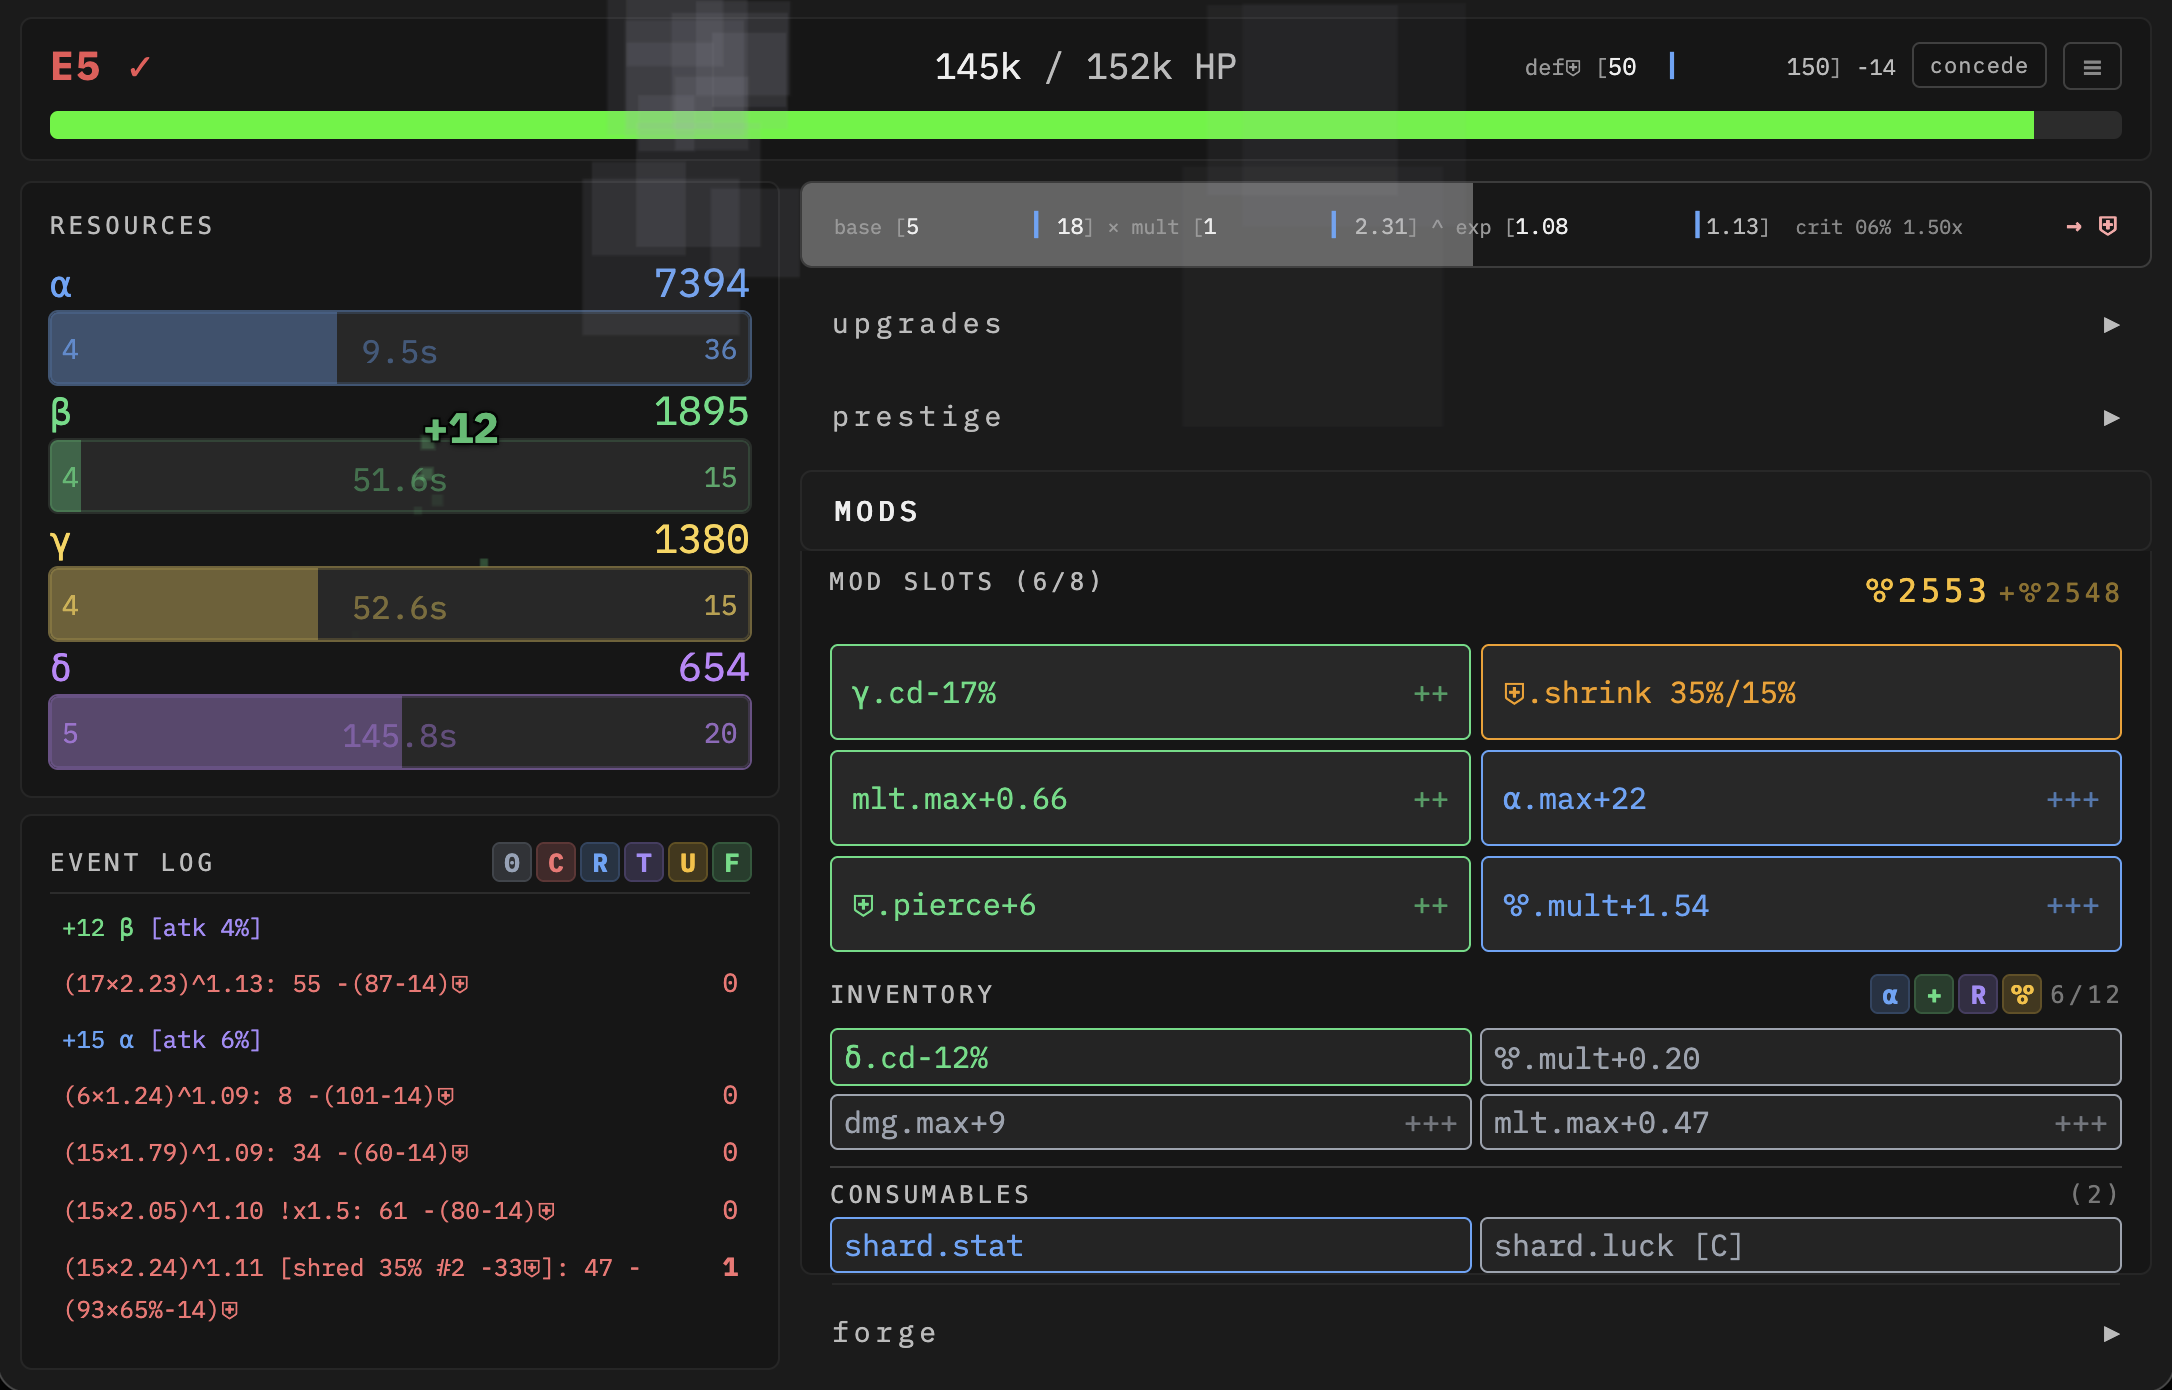
Task: Click the U event log filter
Action: click(x=688, y=863)
